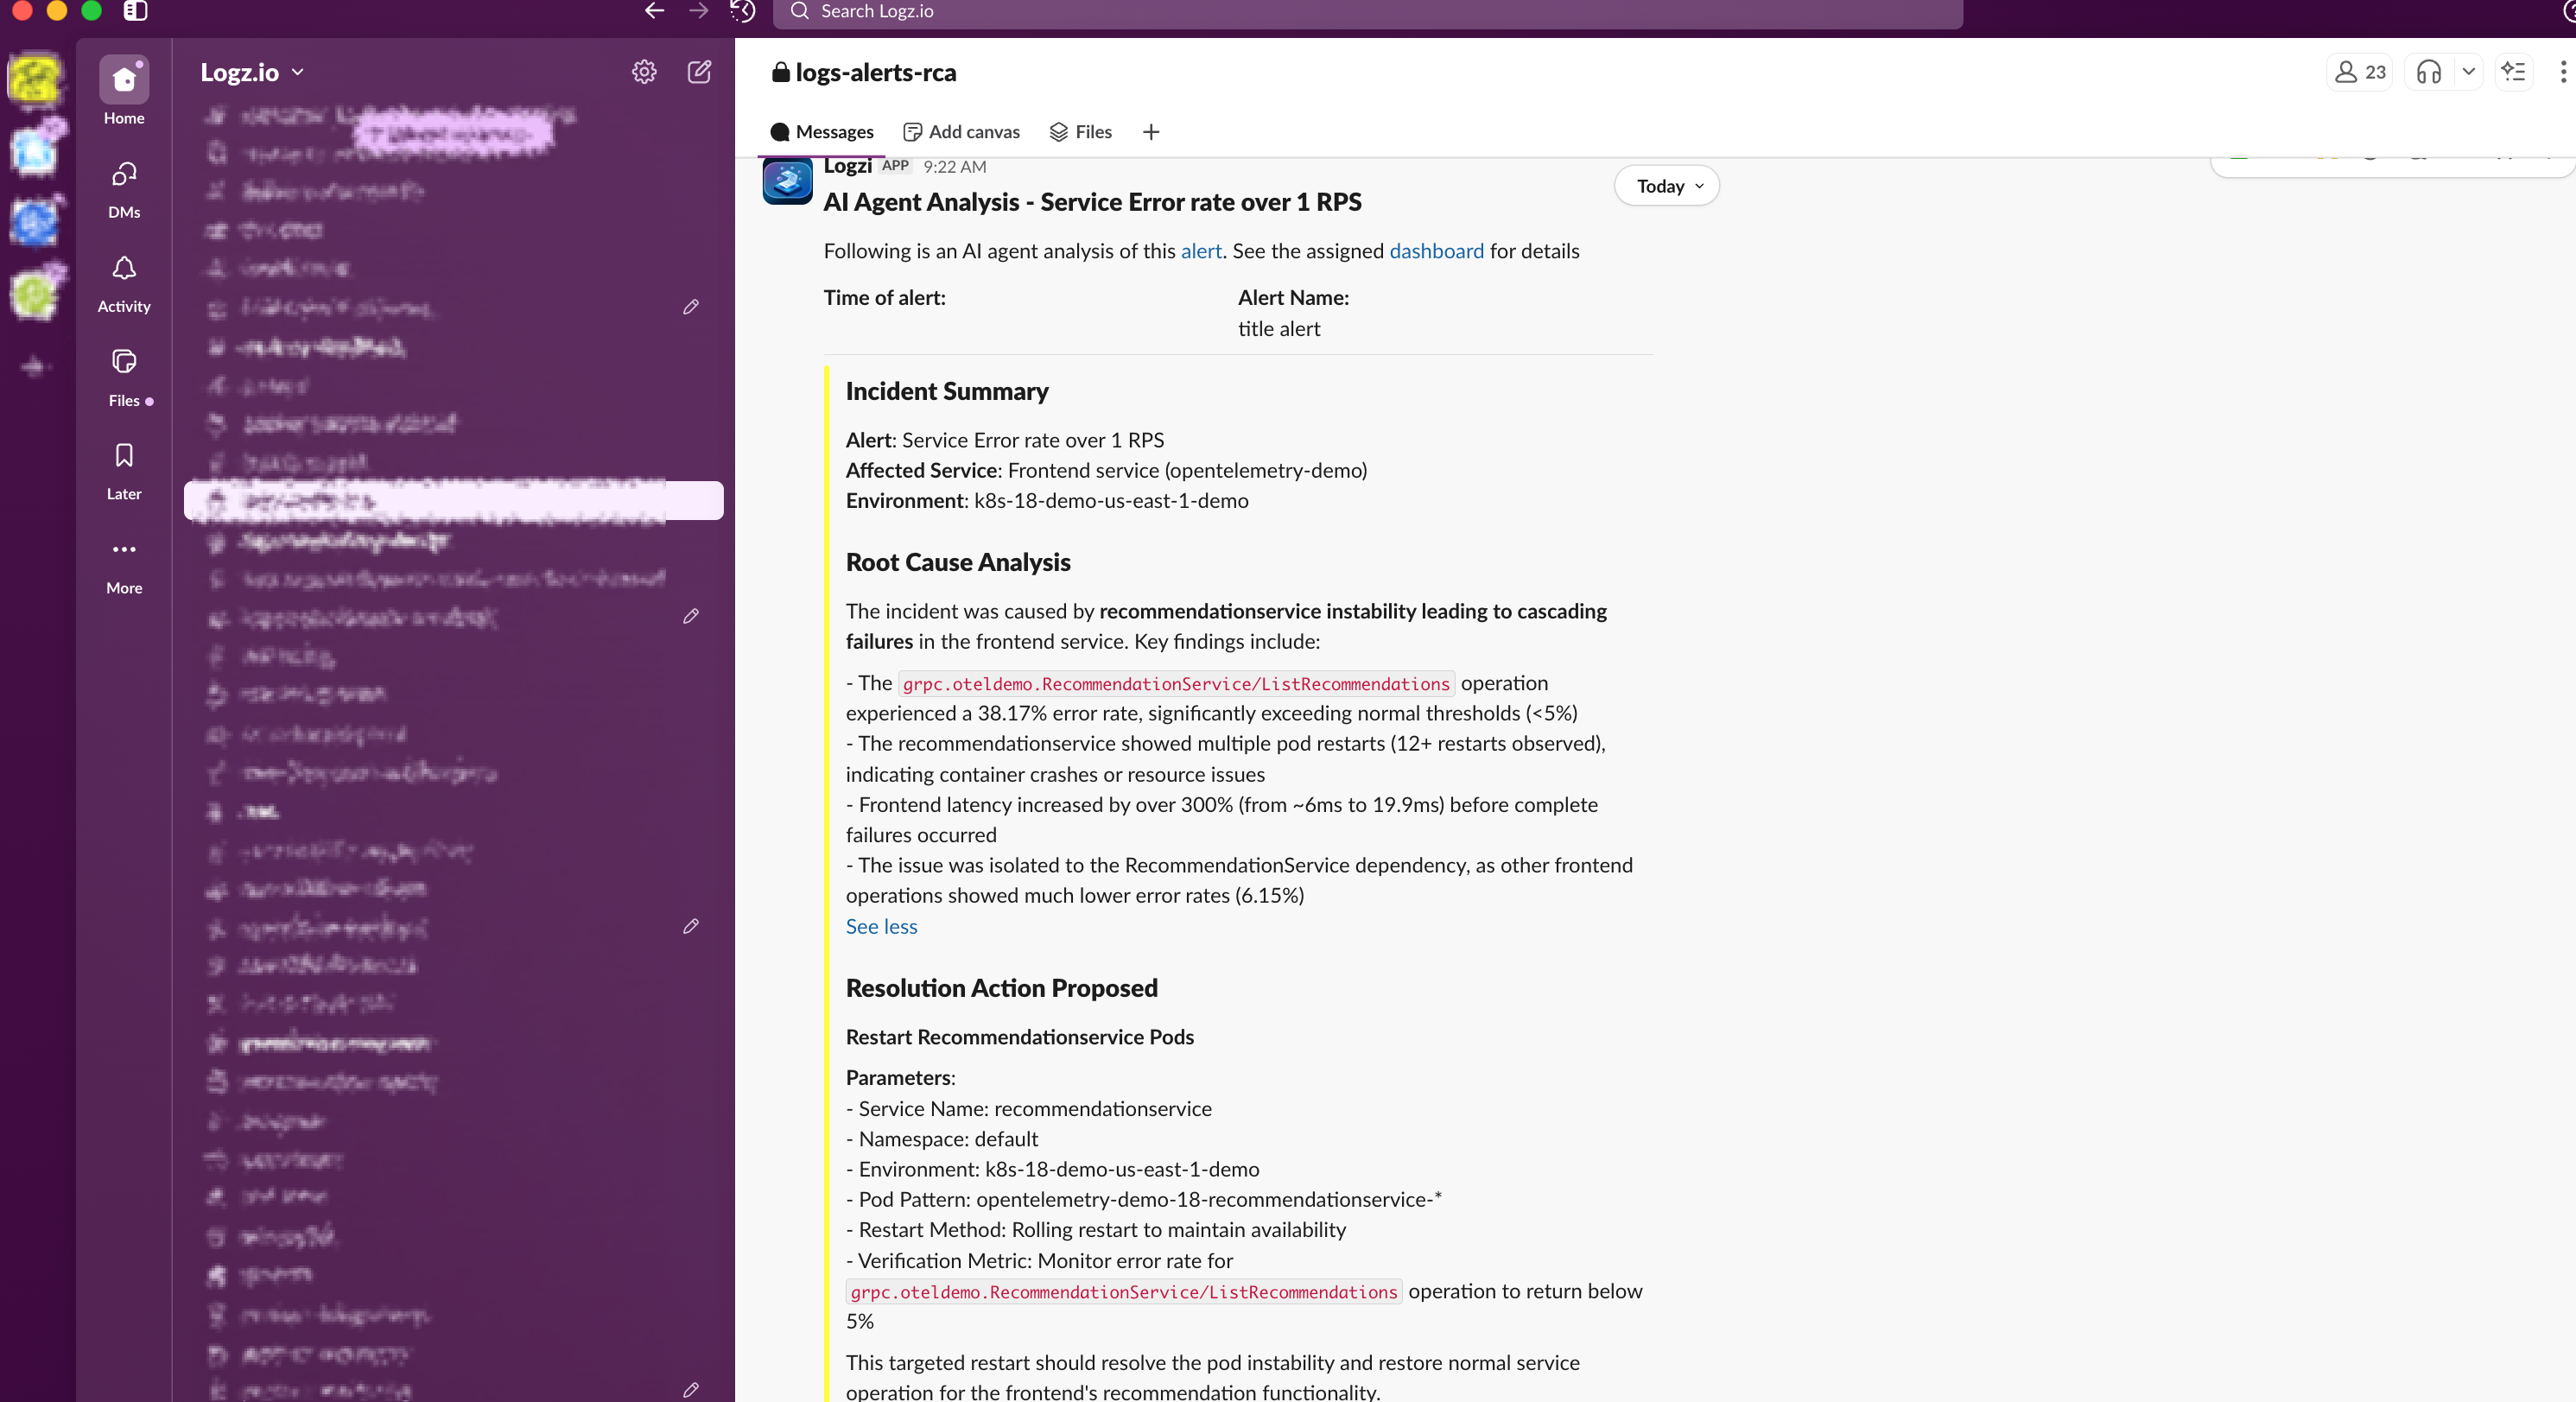2576x1402 pixels.
Task: Expand huddle options chevron
Action: click(x=2468, y=72)
